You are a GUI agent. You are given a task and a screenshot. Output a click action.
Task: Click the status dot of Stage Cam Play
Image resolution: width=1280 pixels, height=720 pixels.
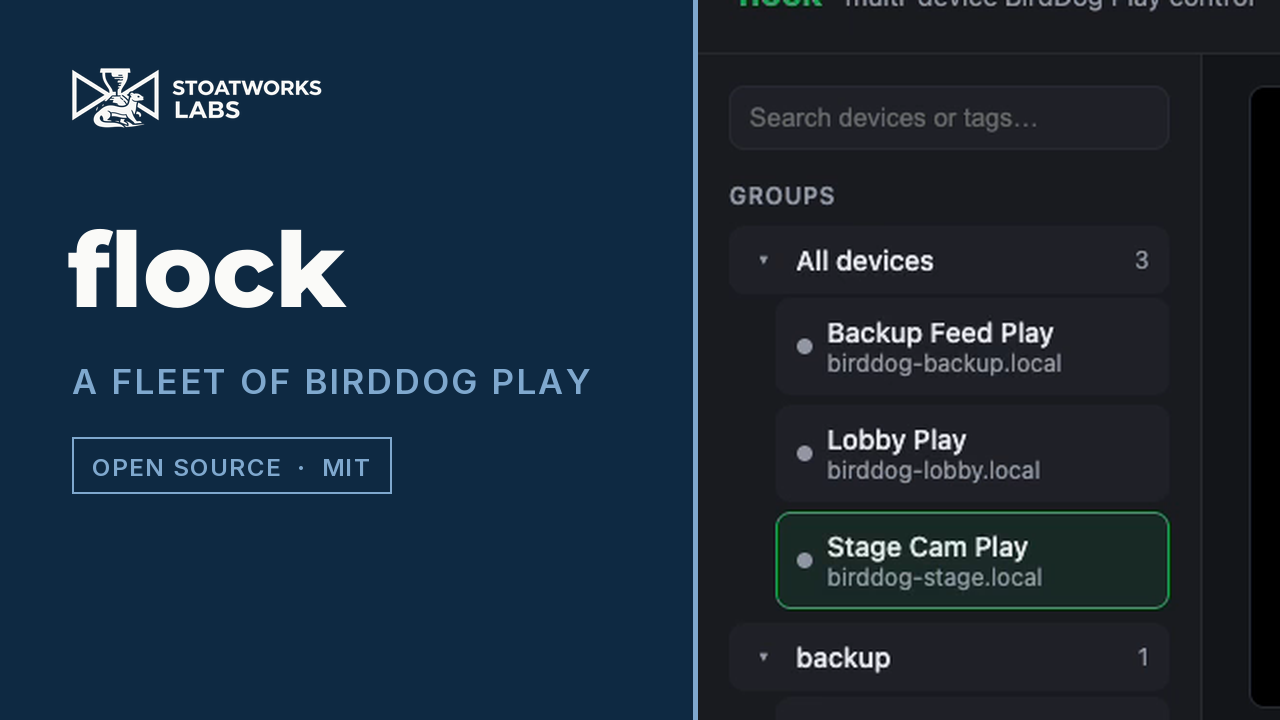click(804, 560)
